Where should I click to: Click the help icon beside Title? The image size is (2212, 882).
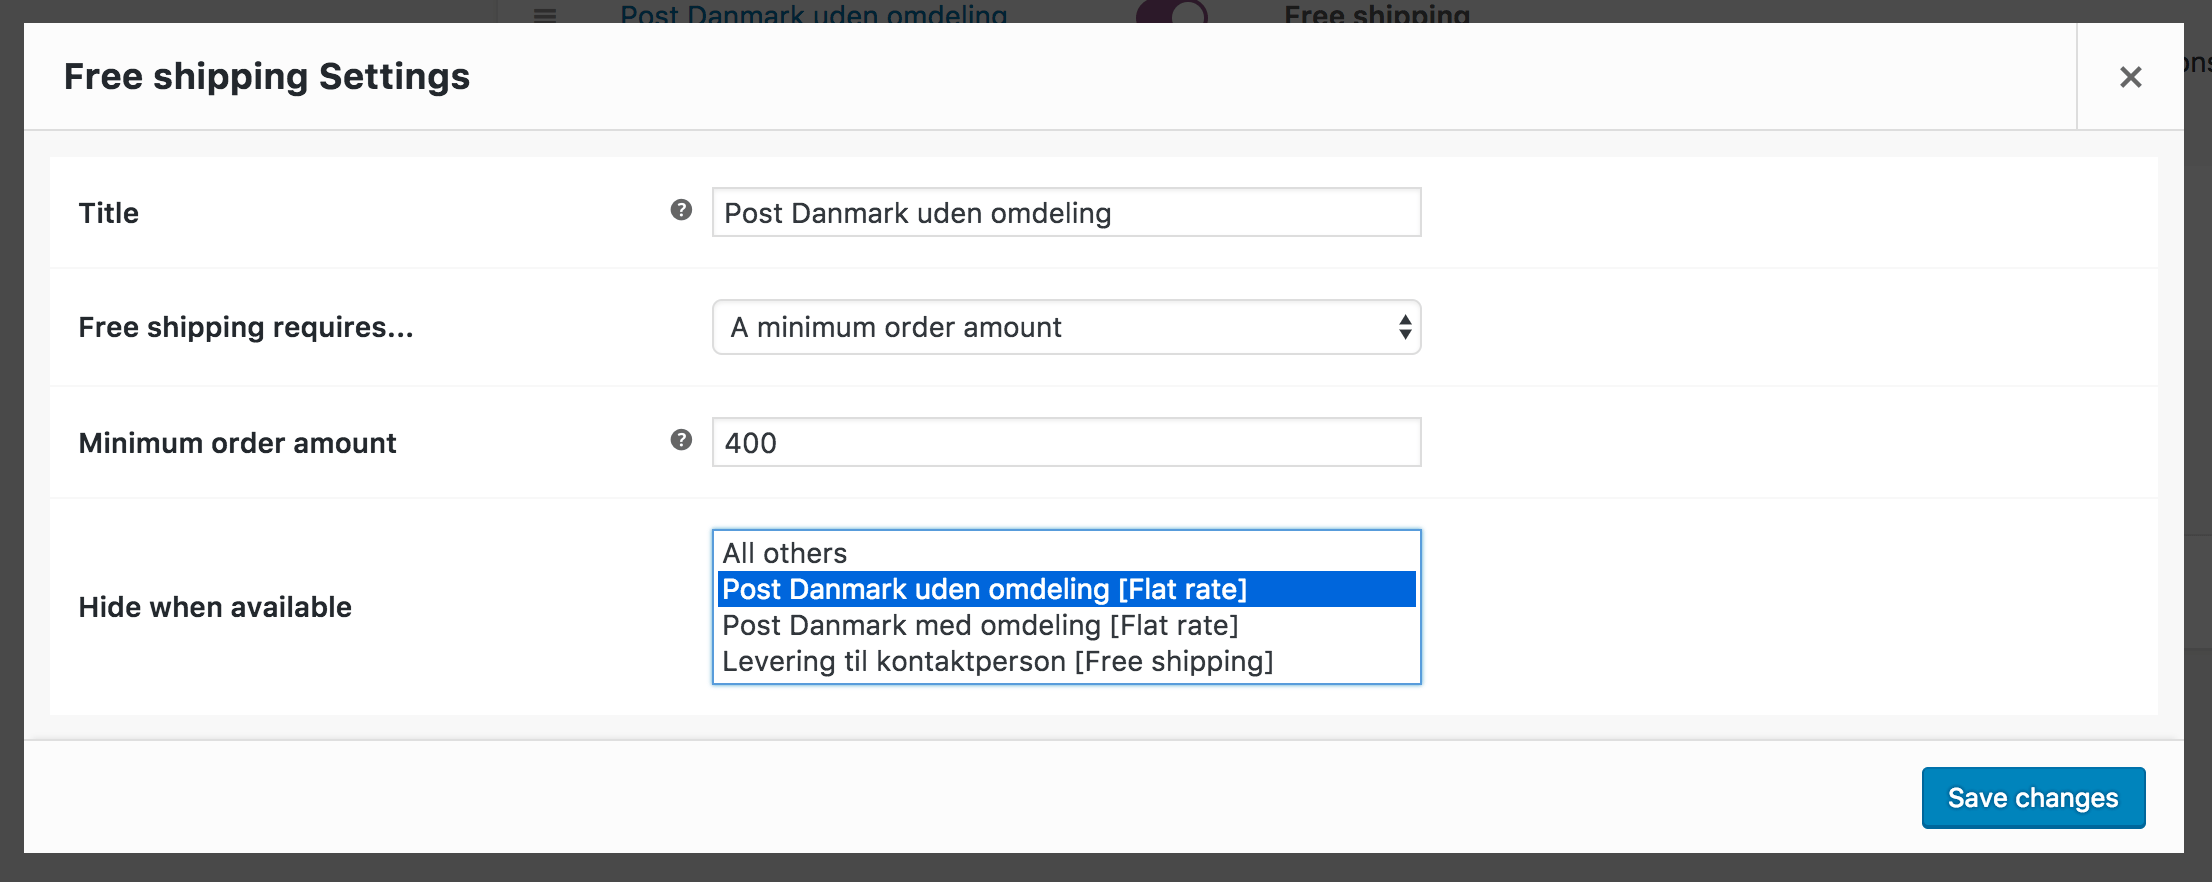click(681, 210)
